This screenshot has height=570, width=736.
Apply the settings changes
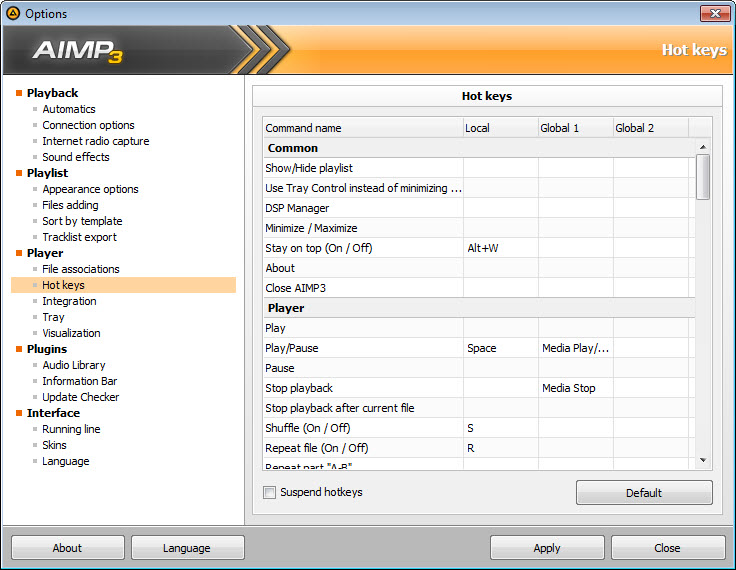[547, 548]
